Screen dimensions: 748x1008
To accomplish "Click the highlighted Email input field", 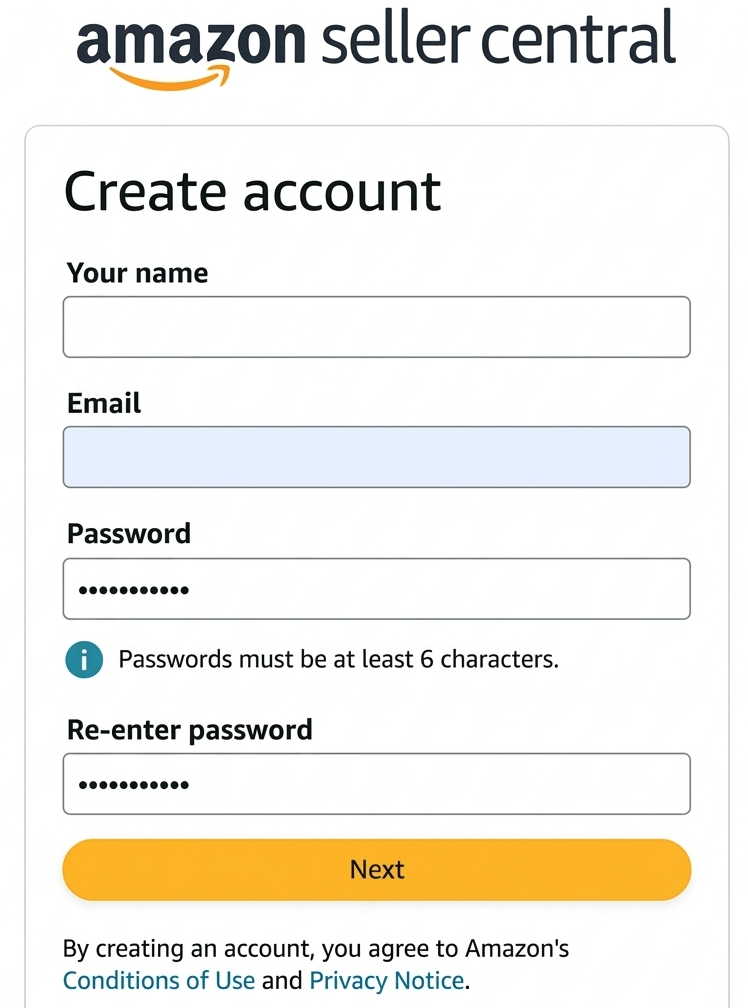I will click(376, 457).
